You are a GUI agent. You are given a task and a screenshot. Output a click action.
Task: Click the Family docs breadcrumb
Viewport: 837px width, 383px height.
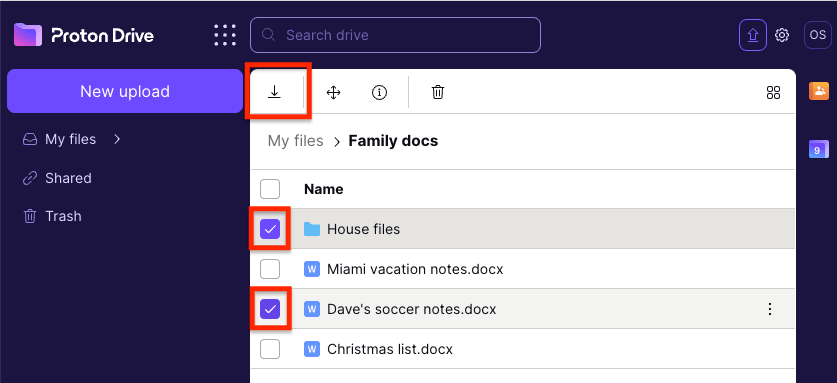[393, 141]
